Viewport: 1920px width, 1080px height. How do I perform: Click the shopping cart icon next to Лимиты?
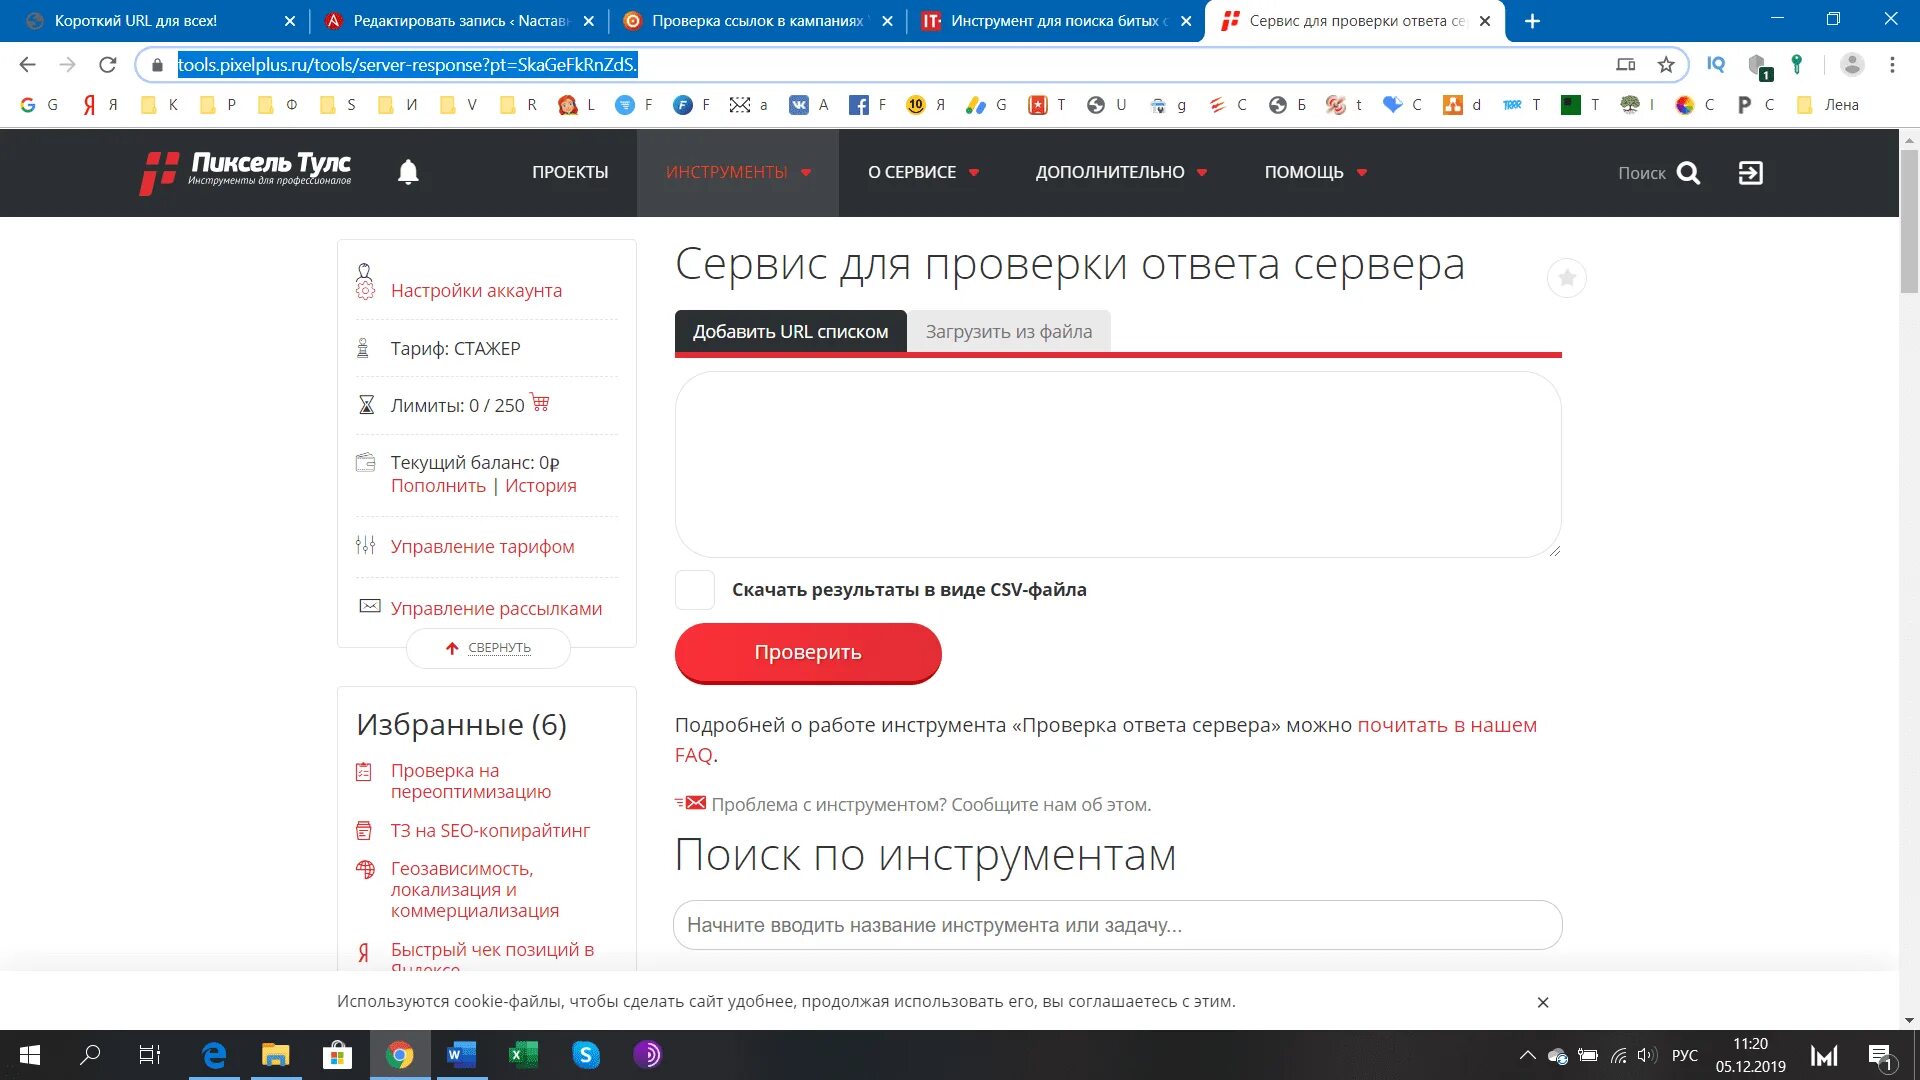point(540,404)
